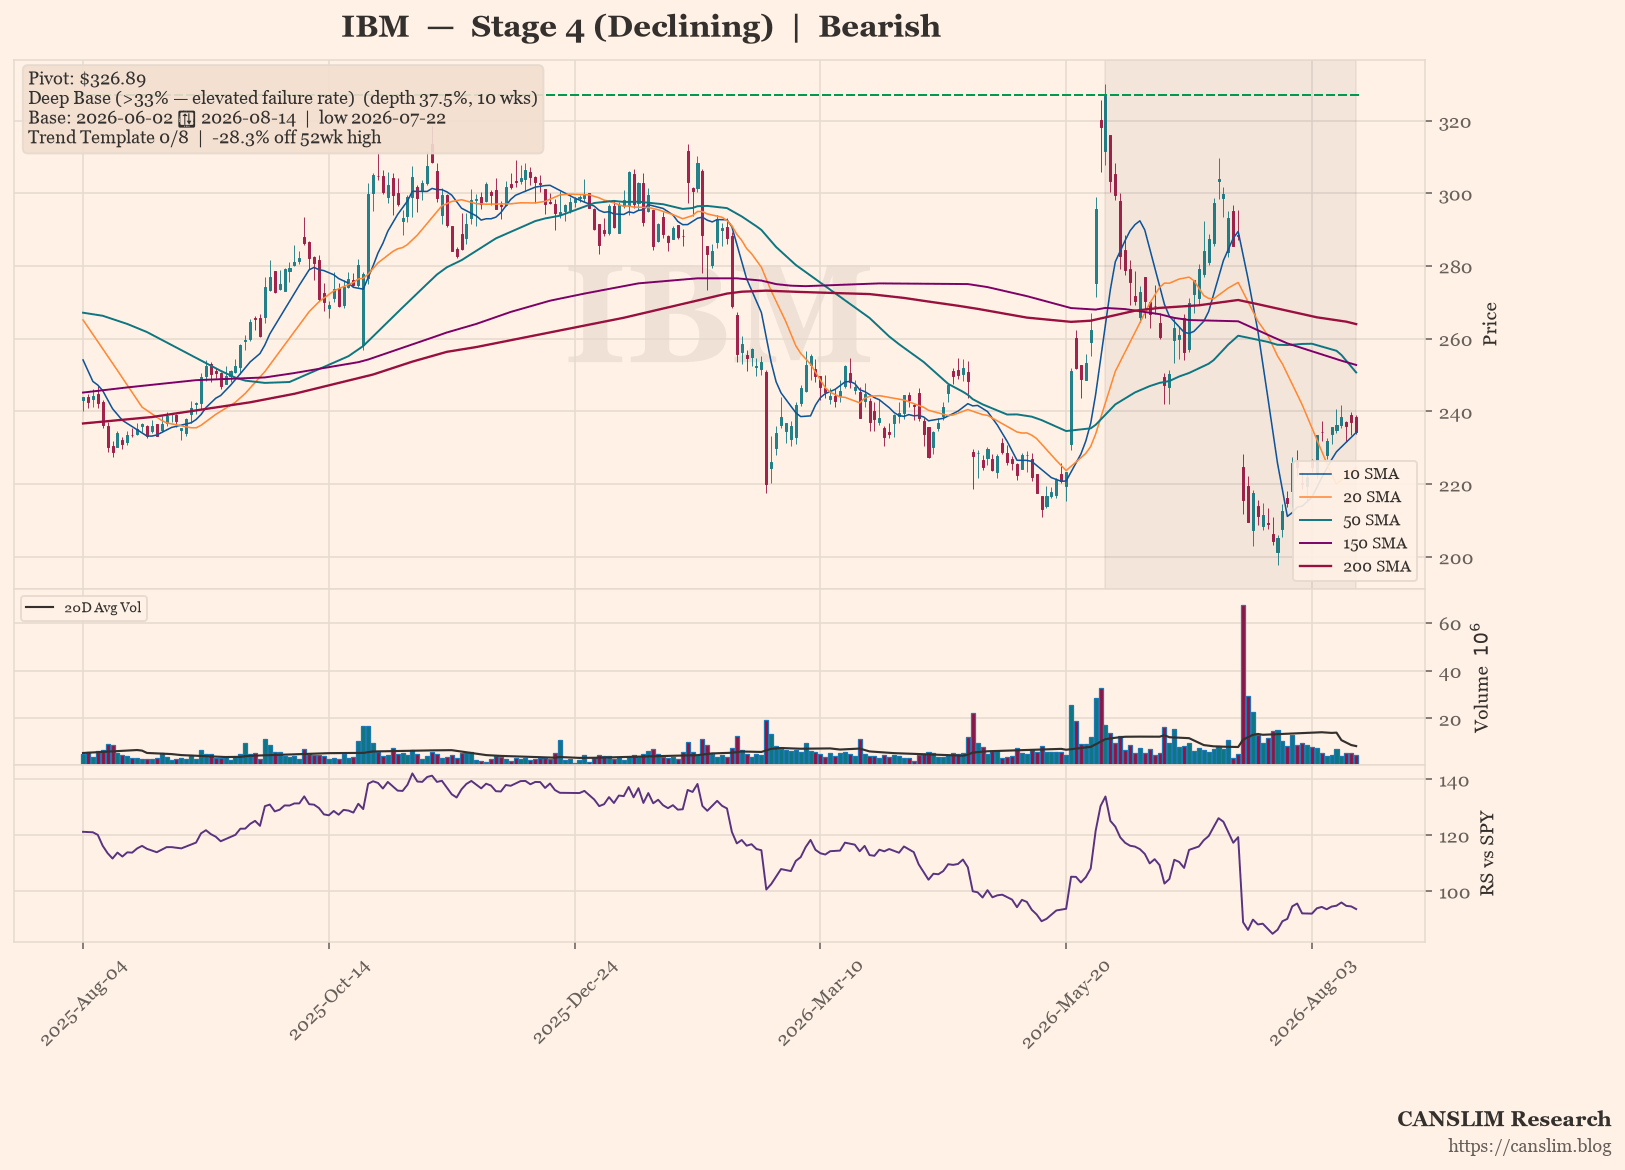Click the 'Pivot: $326.89' annotation line

87,78
